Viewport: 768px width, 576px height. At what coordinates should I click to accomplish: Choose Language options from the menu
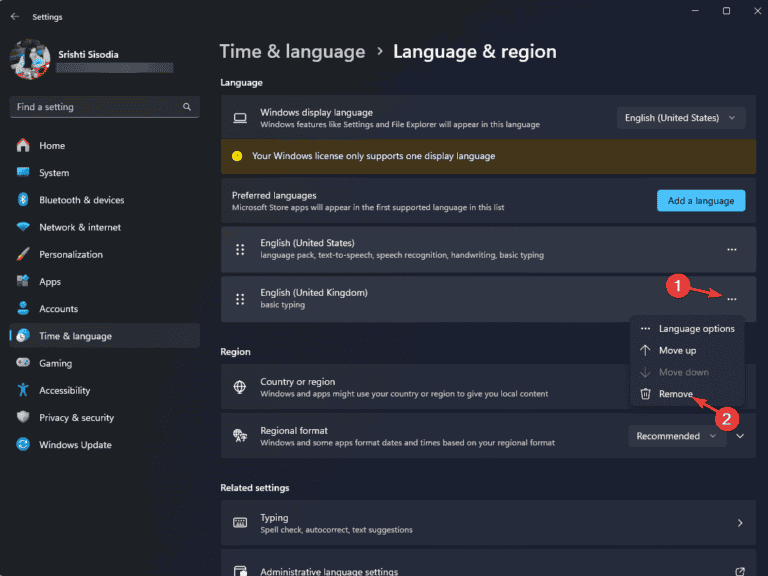pos(687,329)
